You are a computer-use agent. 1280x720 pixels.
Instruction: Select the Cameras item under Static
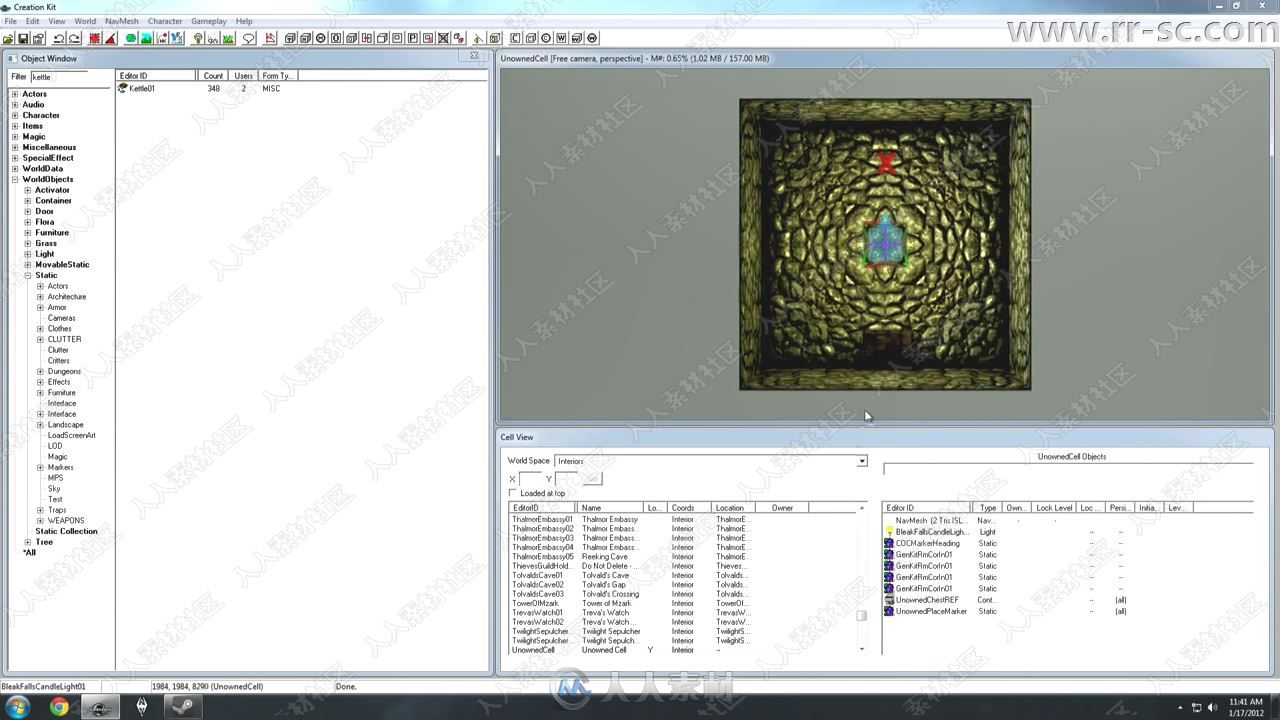point(61,318)
